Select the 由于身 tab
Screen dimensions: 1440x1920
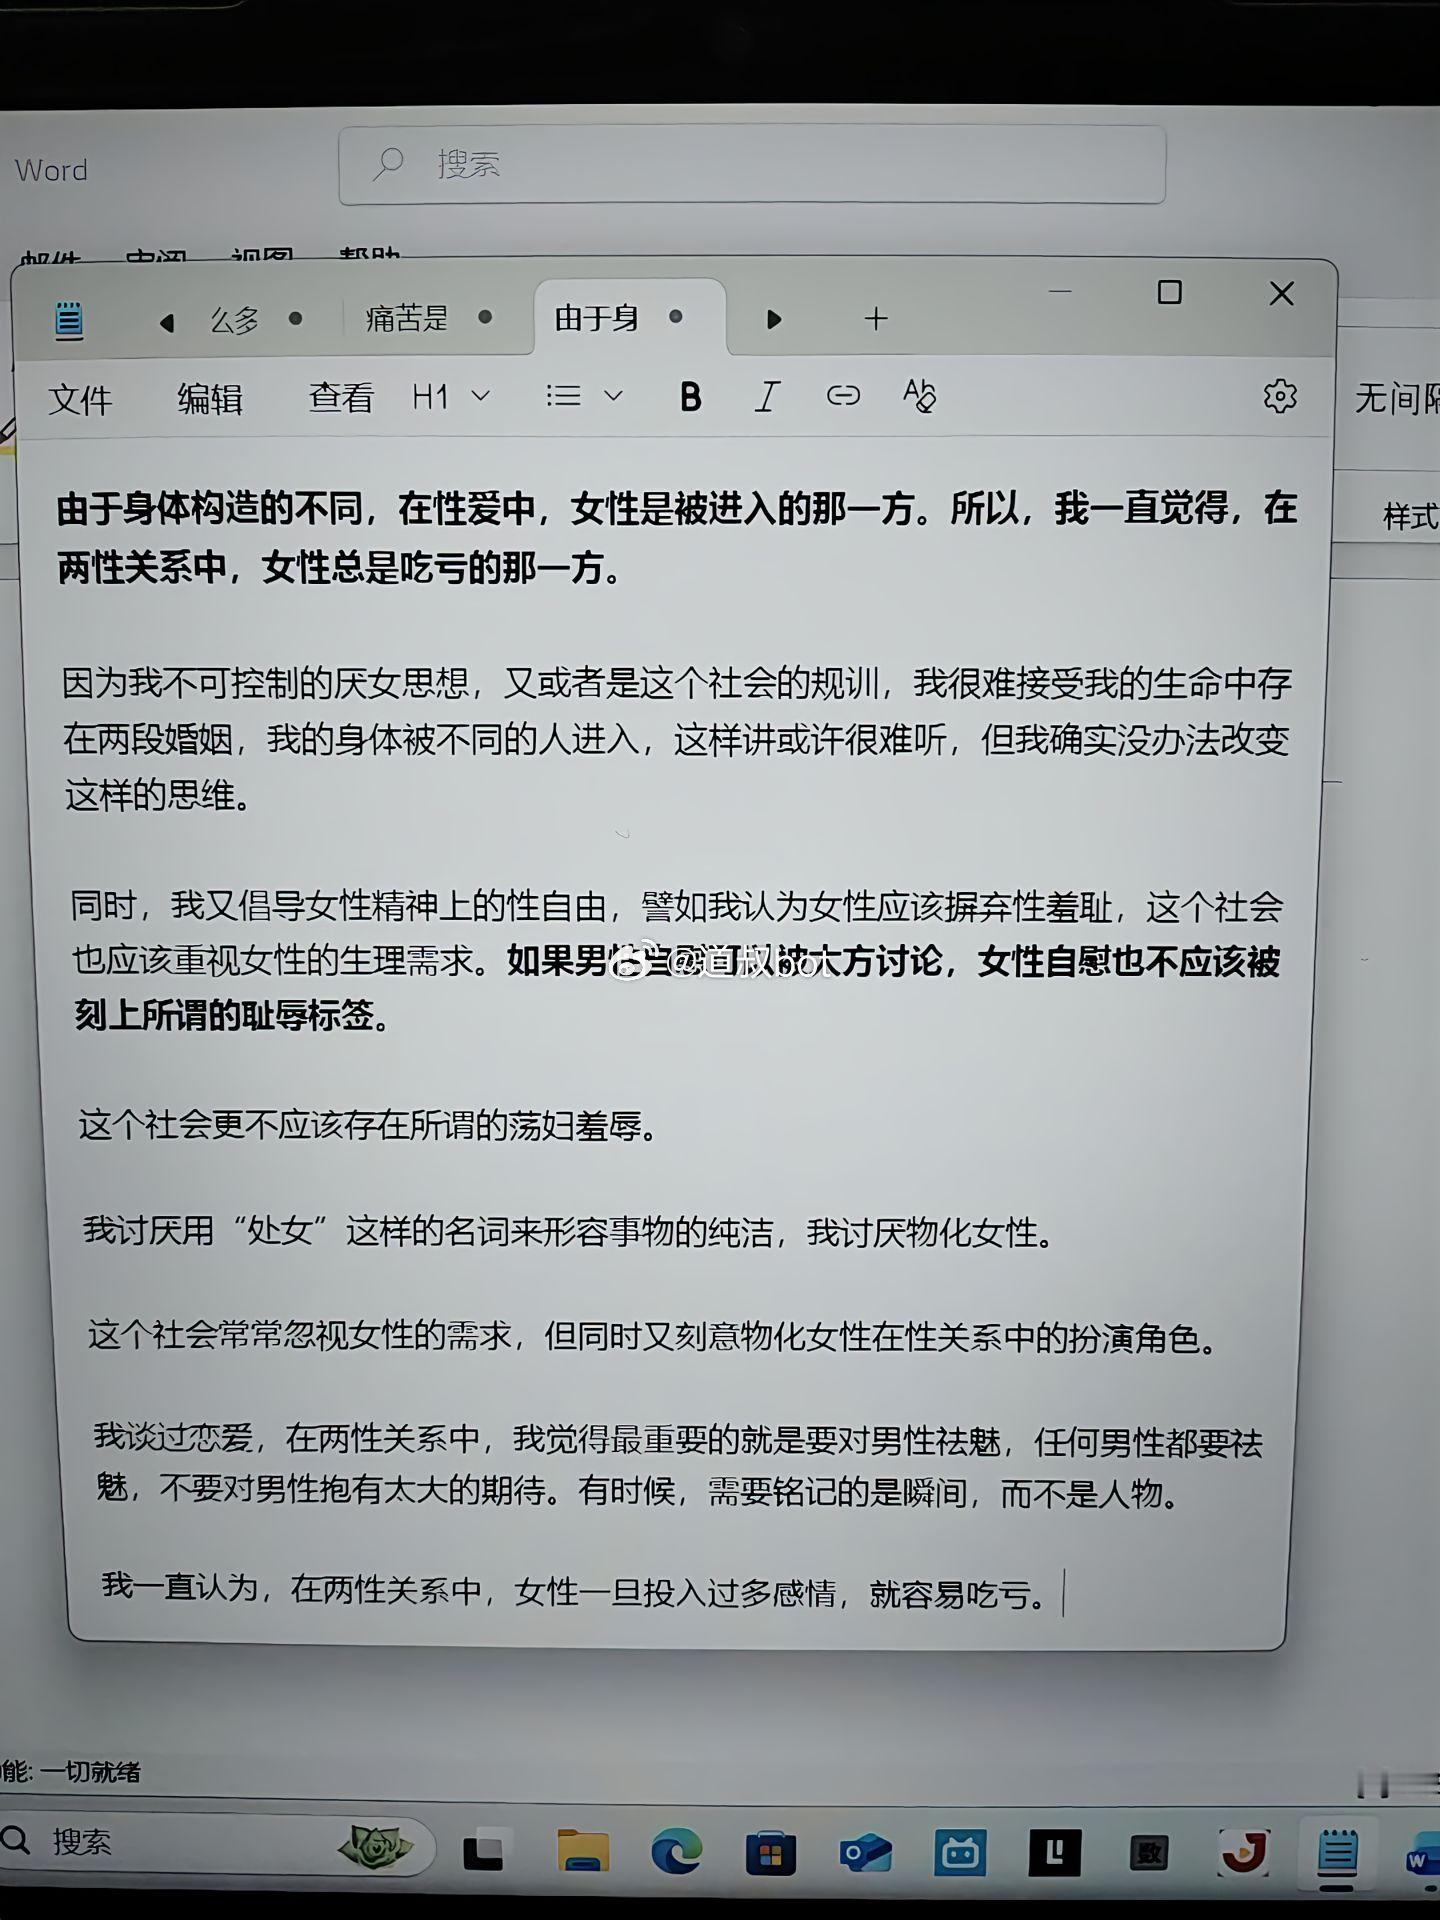597,318
